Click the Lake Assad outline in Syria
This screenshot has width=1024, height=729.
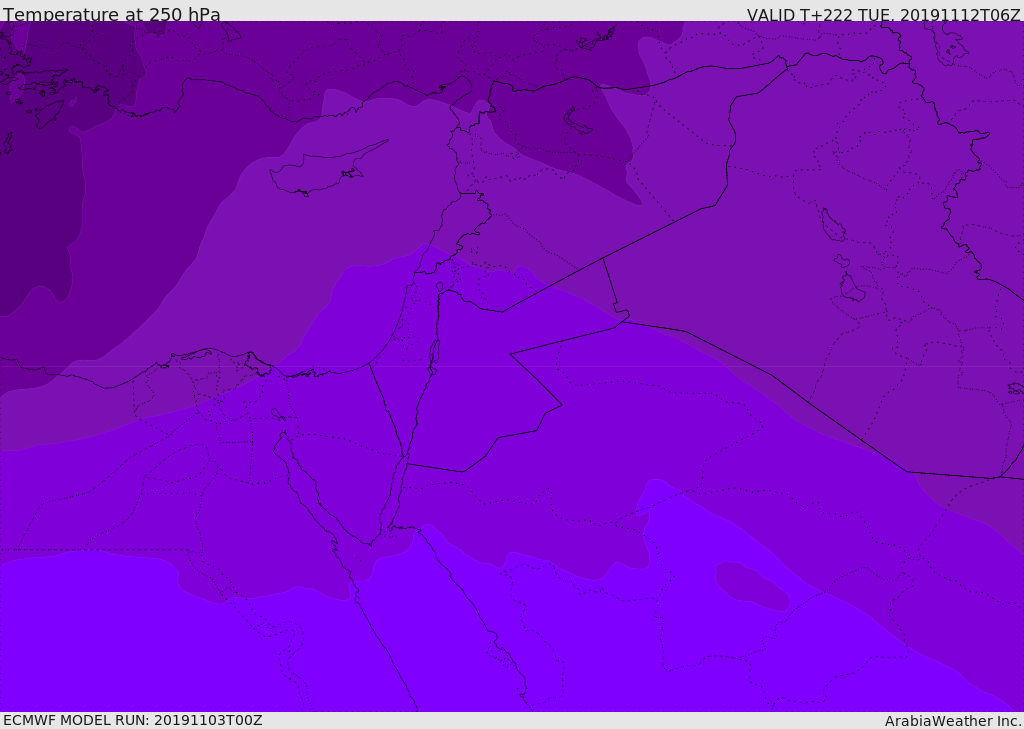[576, 122]
